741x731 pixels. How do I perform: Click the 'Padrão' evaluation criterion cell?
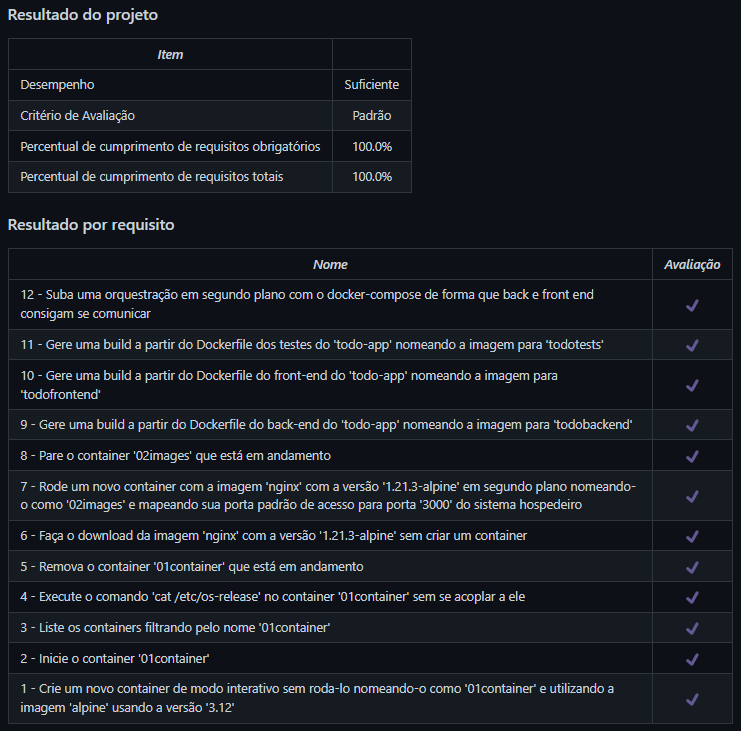371,116
